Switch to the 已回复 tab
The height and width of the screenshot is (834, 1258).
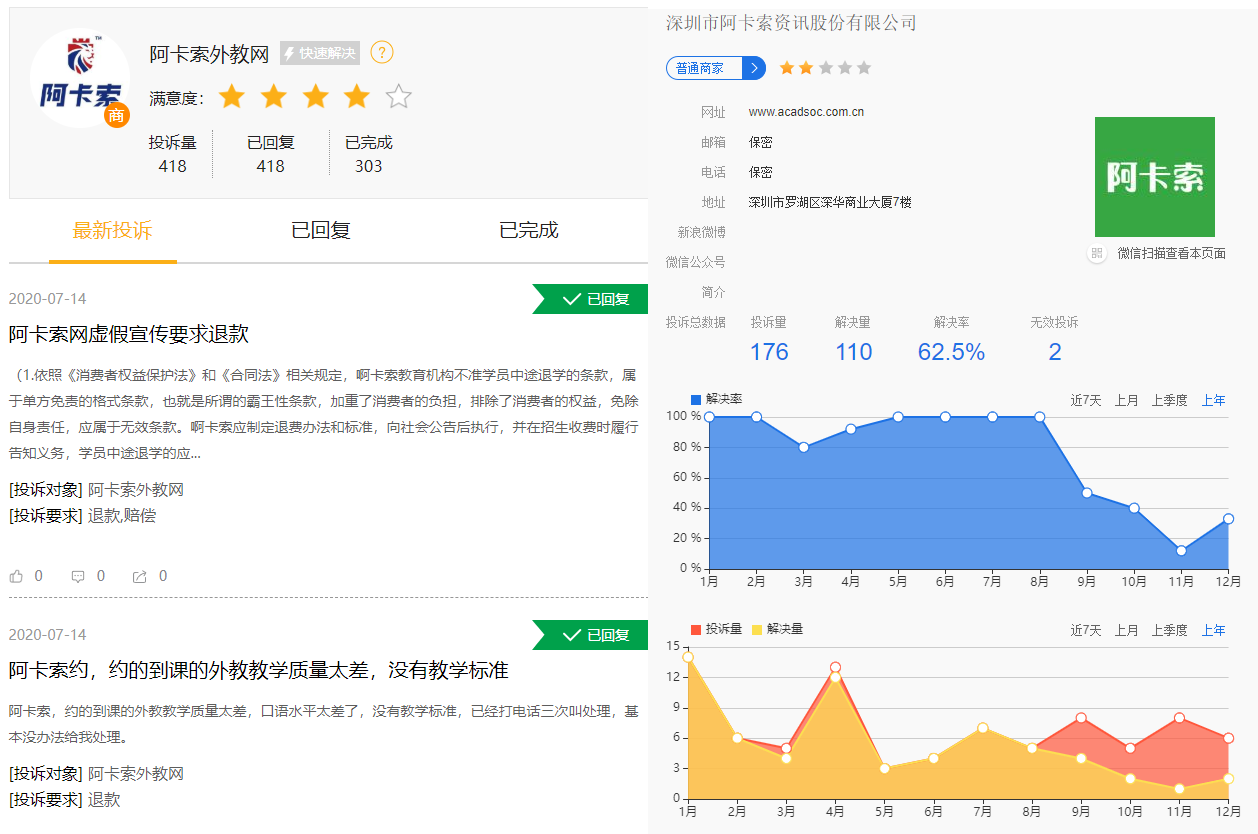[x=321, y=231]
